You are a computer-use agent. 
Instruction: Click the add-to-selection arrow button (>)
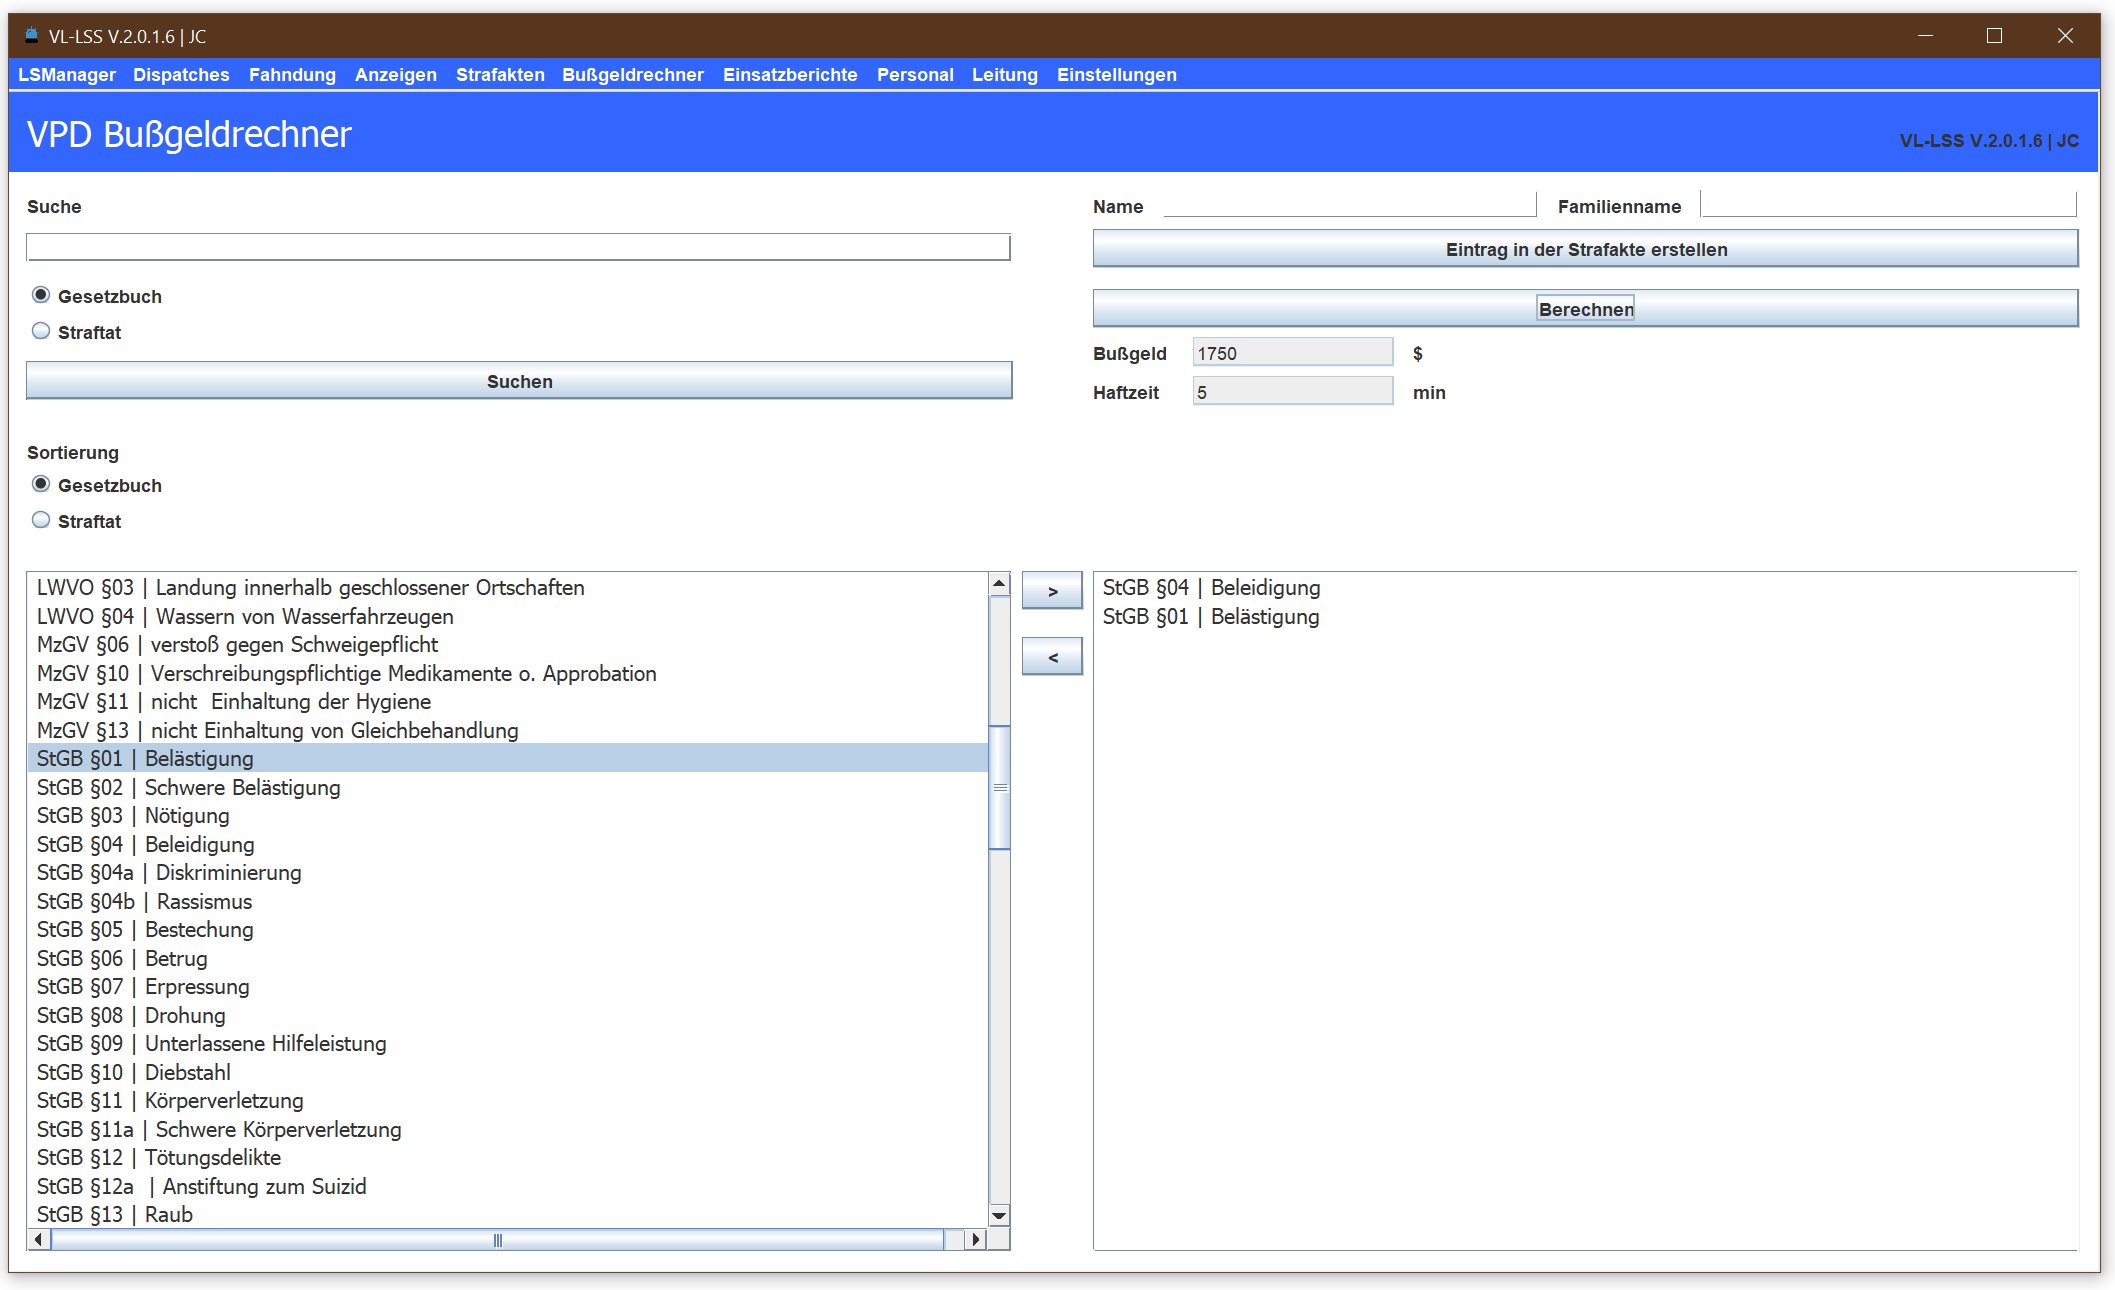click(x=1051, y=591)
